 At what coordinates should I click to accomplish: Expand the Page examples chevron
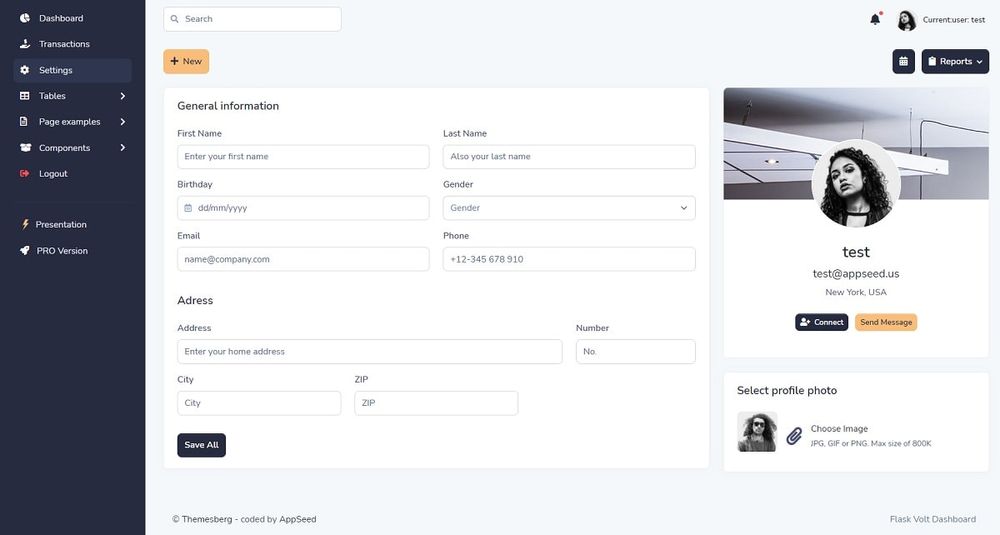pyautogui.click(x=122, y=122)
